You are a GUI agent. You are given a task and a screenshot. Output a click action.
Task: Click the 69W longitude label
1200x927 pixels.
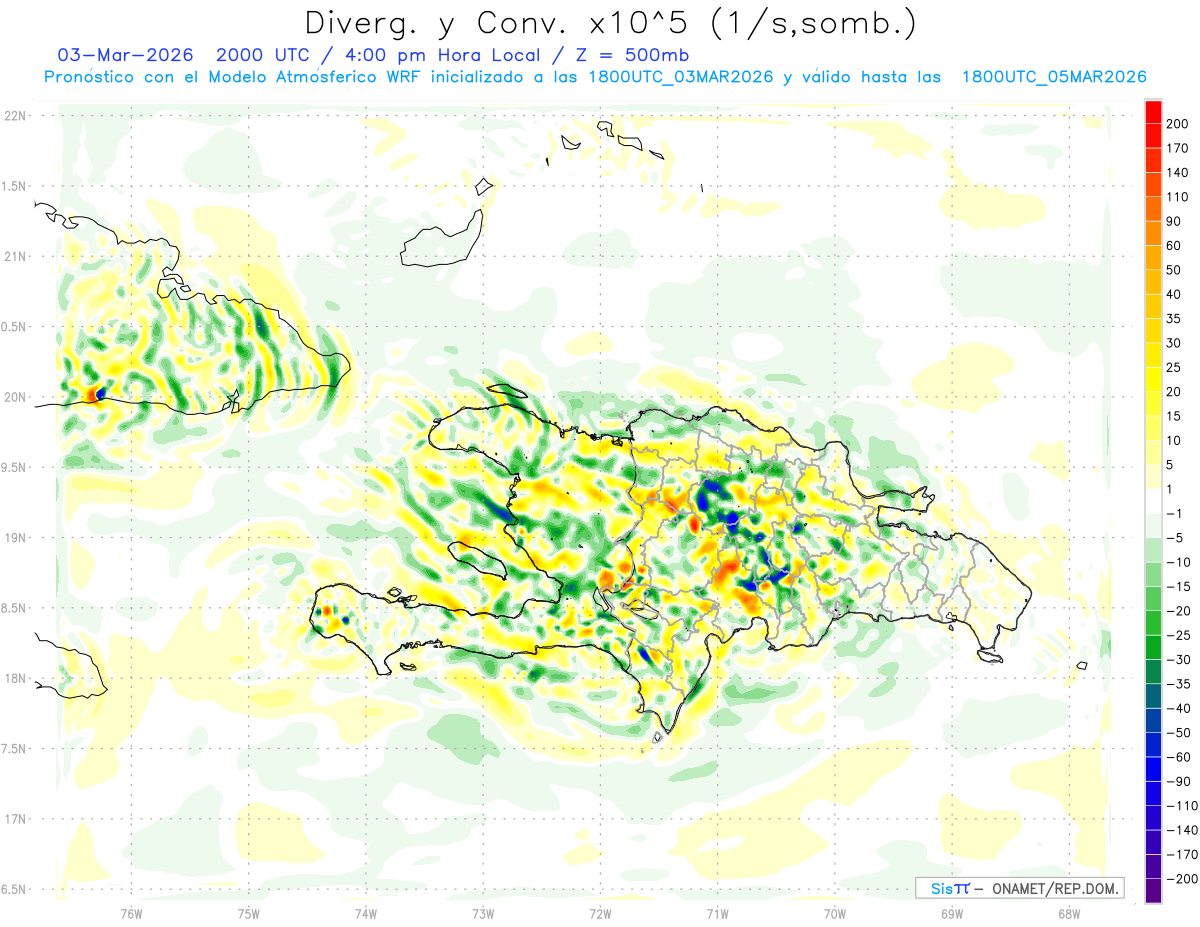tap(952, 913)
